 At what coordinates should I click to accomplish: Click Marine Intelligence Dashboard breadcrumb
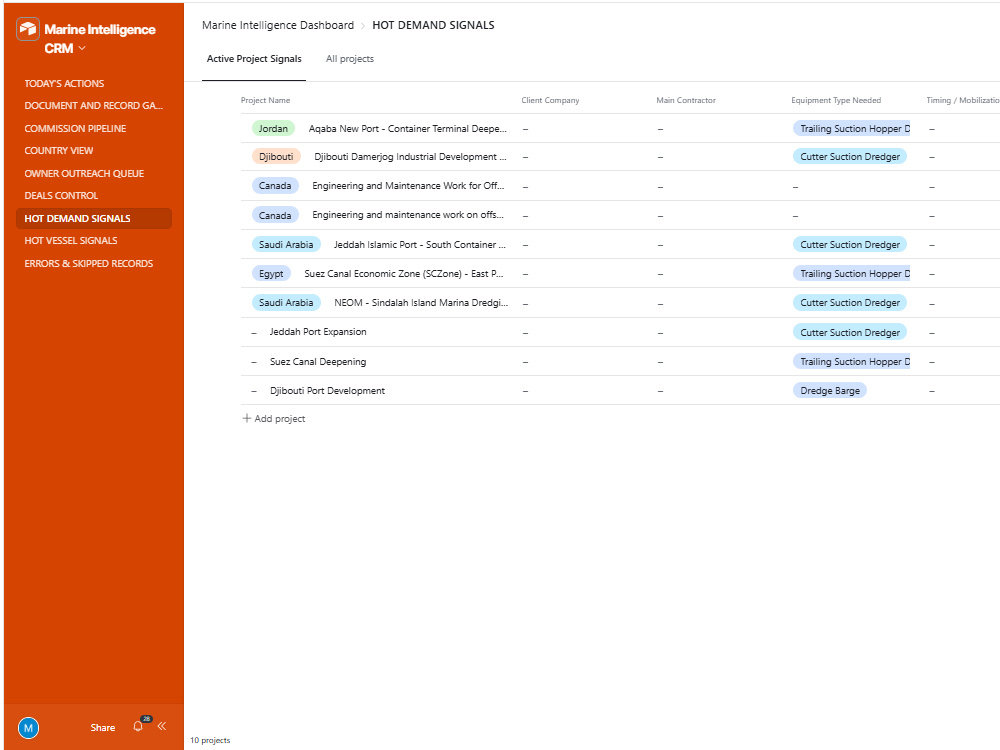[277, 25]
